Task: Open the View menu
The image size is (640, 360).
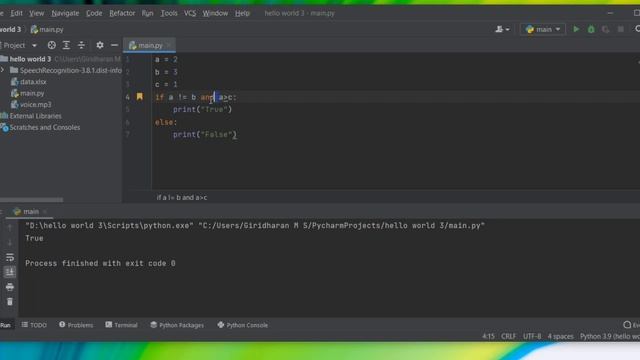Action: (36, 13)
